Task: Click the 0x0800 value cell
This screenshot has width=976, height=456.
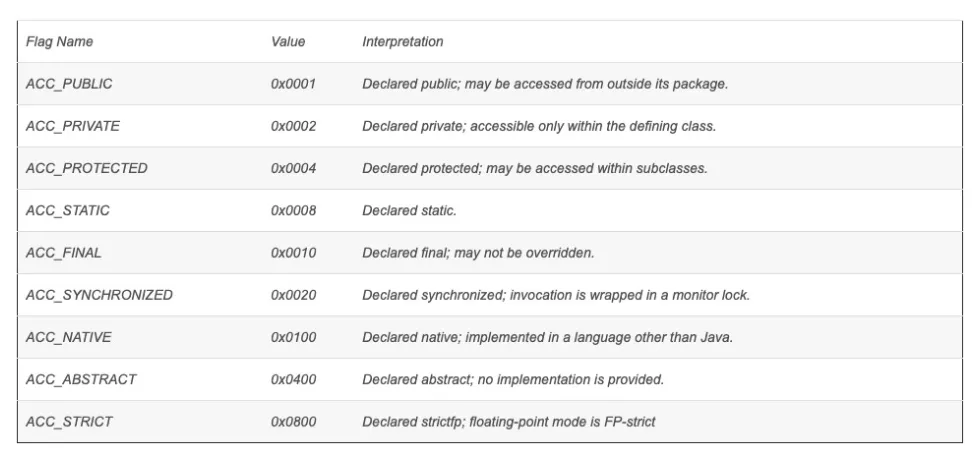Action: 293,422
